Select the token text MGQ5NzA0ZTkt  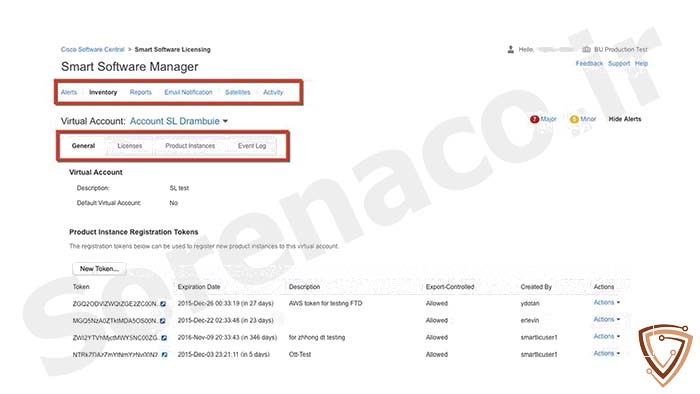pyautogui.click(x=115, y=321)
